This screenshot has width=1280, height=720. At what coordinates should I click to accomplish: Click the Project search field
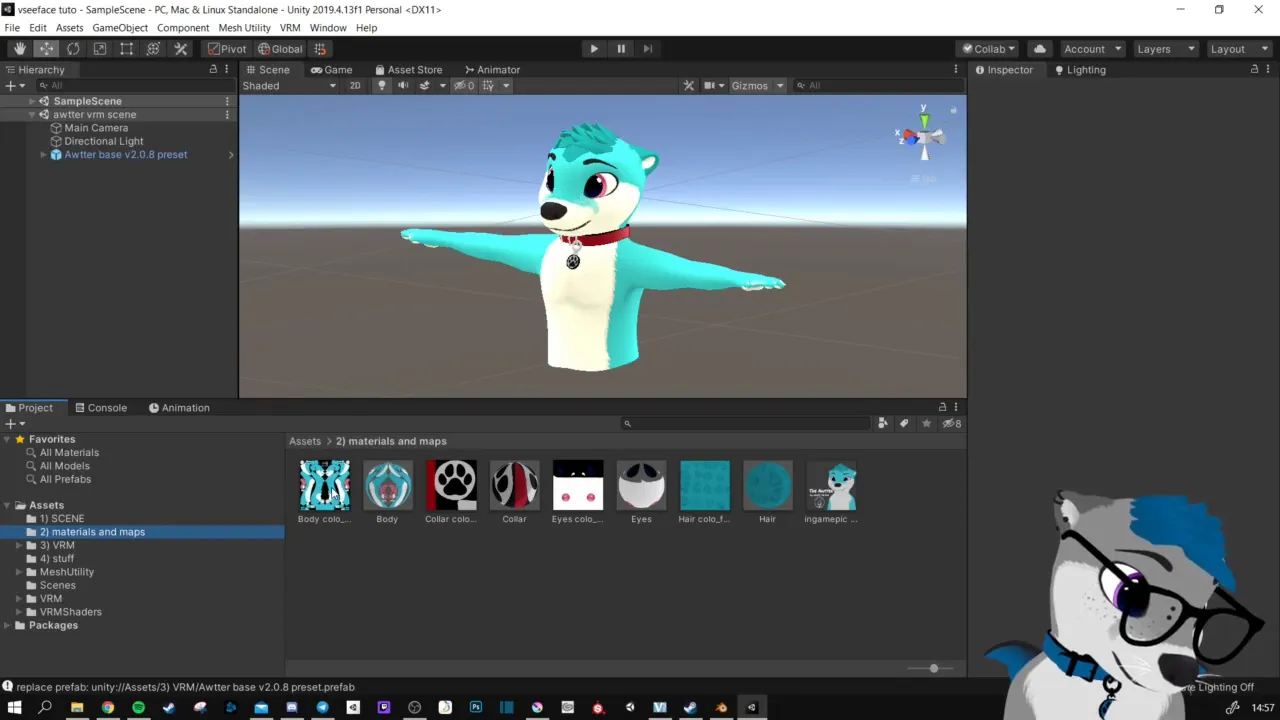point(746,424)
